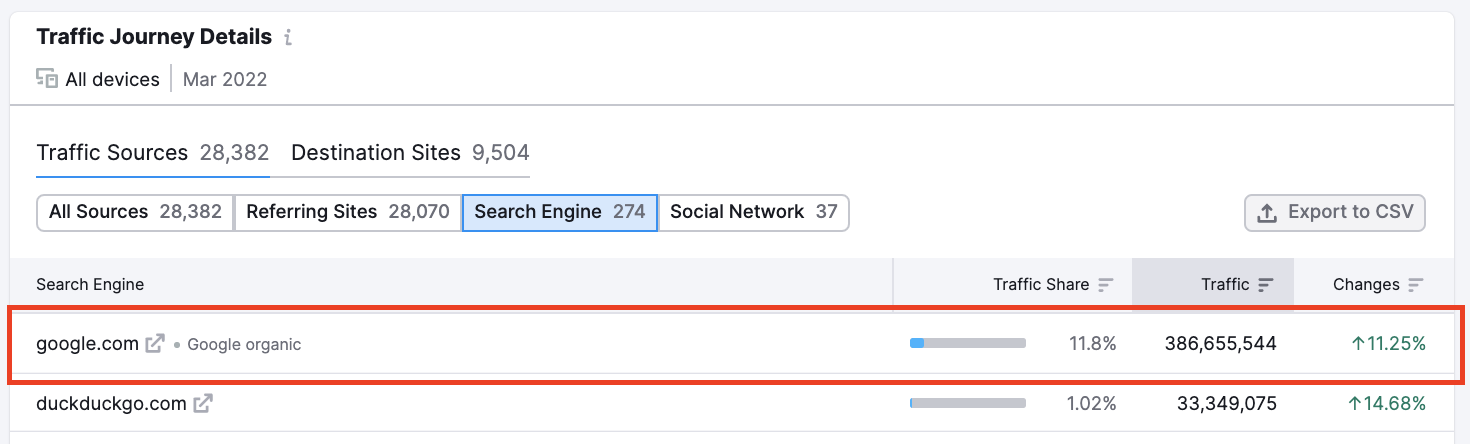Click the Changes column sort icon
1470x444 pixels.
1415,285
